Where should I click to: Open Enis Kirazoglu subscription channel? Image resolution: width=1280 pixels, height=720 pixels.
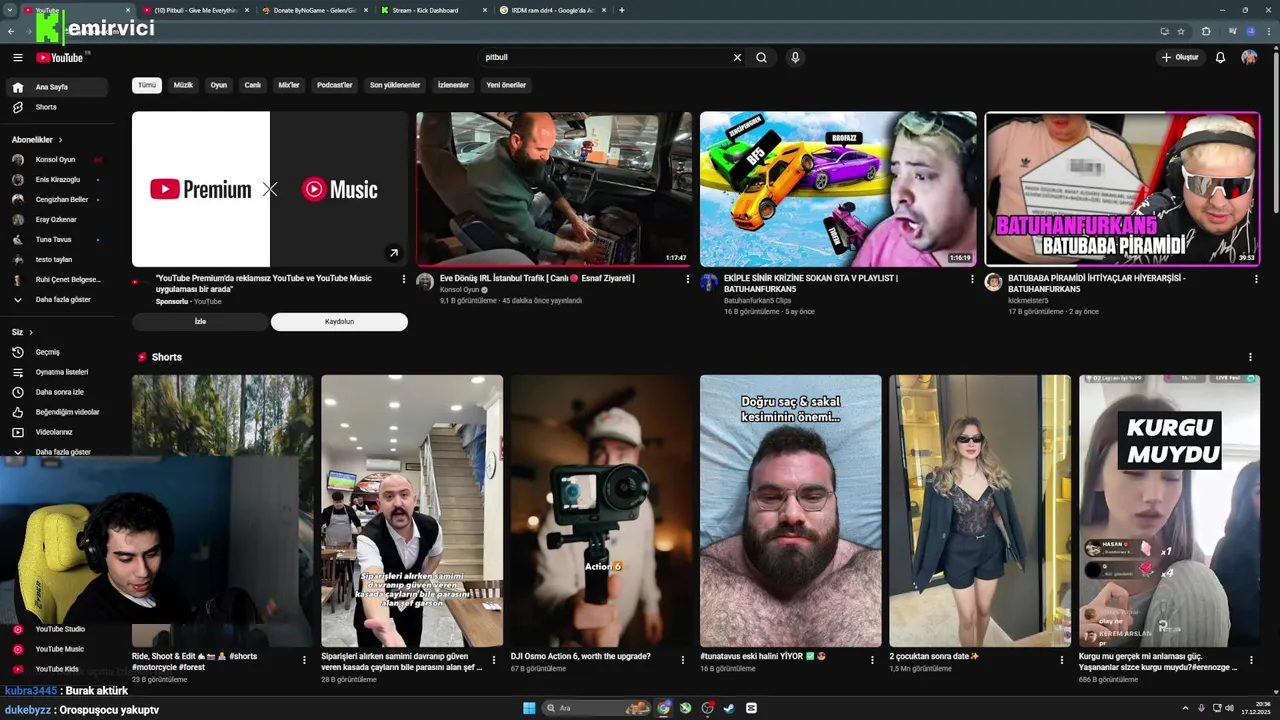[56, 180]
